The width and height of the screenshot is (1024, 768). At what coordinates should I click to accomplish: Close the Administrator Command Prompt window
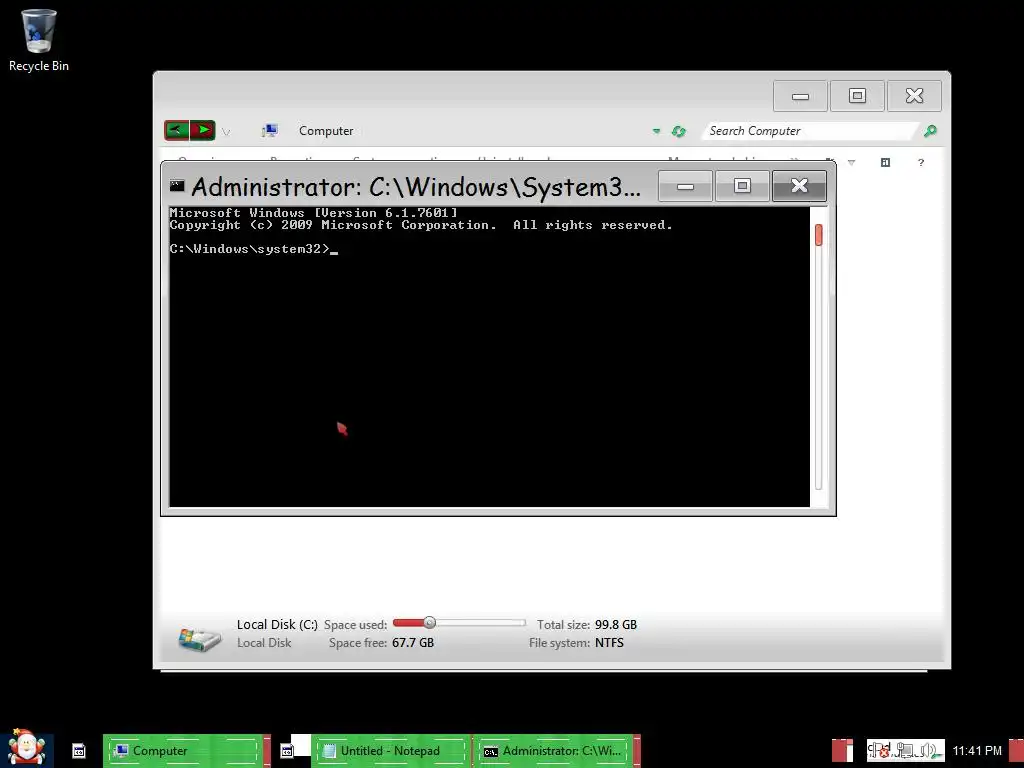[x=799, y=186]
